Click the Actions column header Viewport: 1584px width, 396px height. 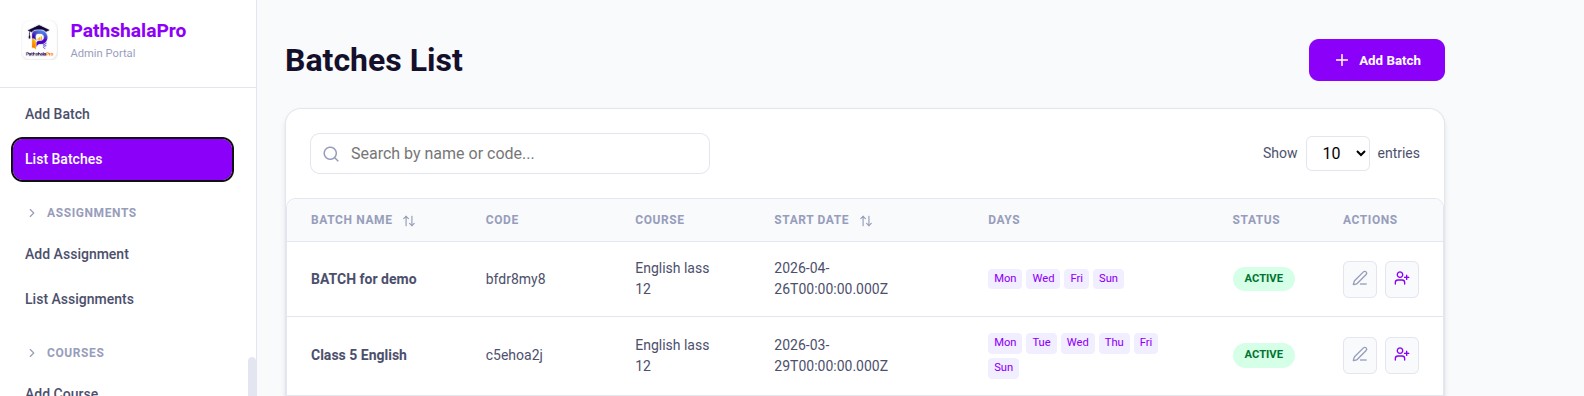pyautogui.click(x=1370, y=220)
